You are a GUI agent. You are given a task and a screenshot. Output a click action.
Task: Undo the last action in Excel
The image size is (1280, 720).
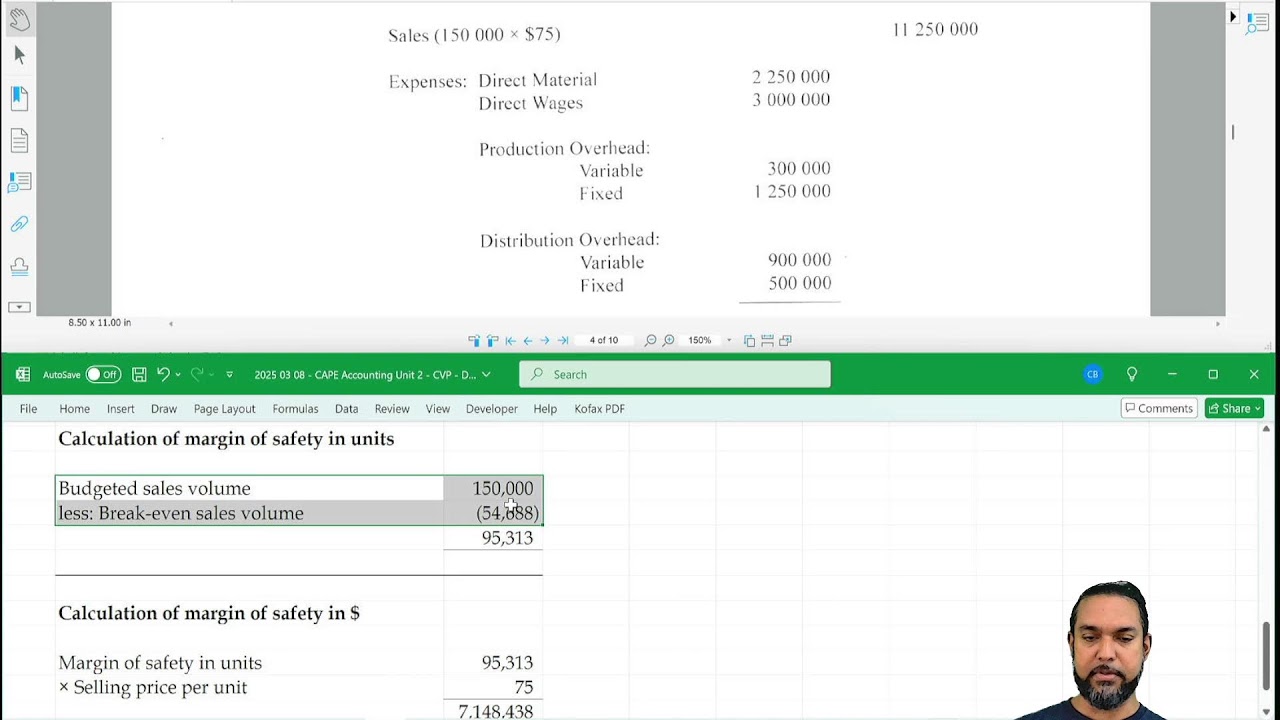click(163, 375)
